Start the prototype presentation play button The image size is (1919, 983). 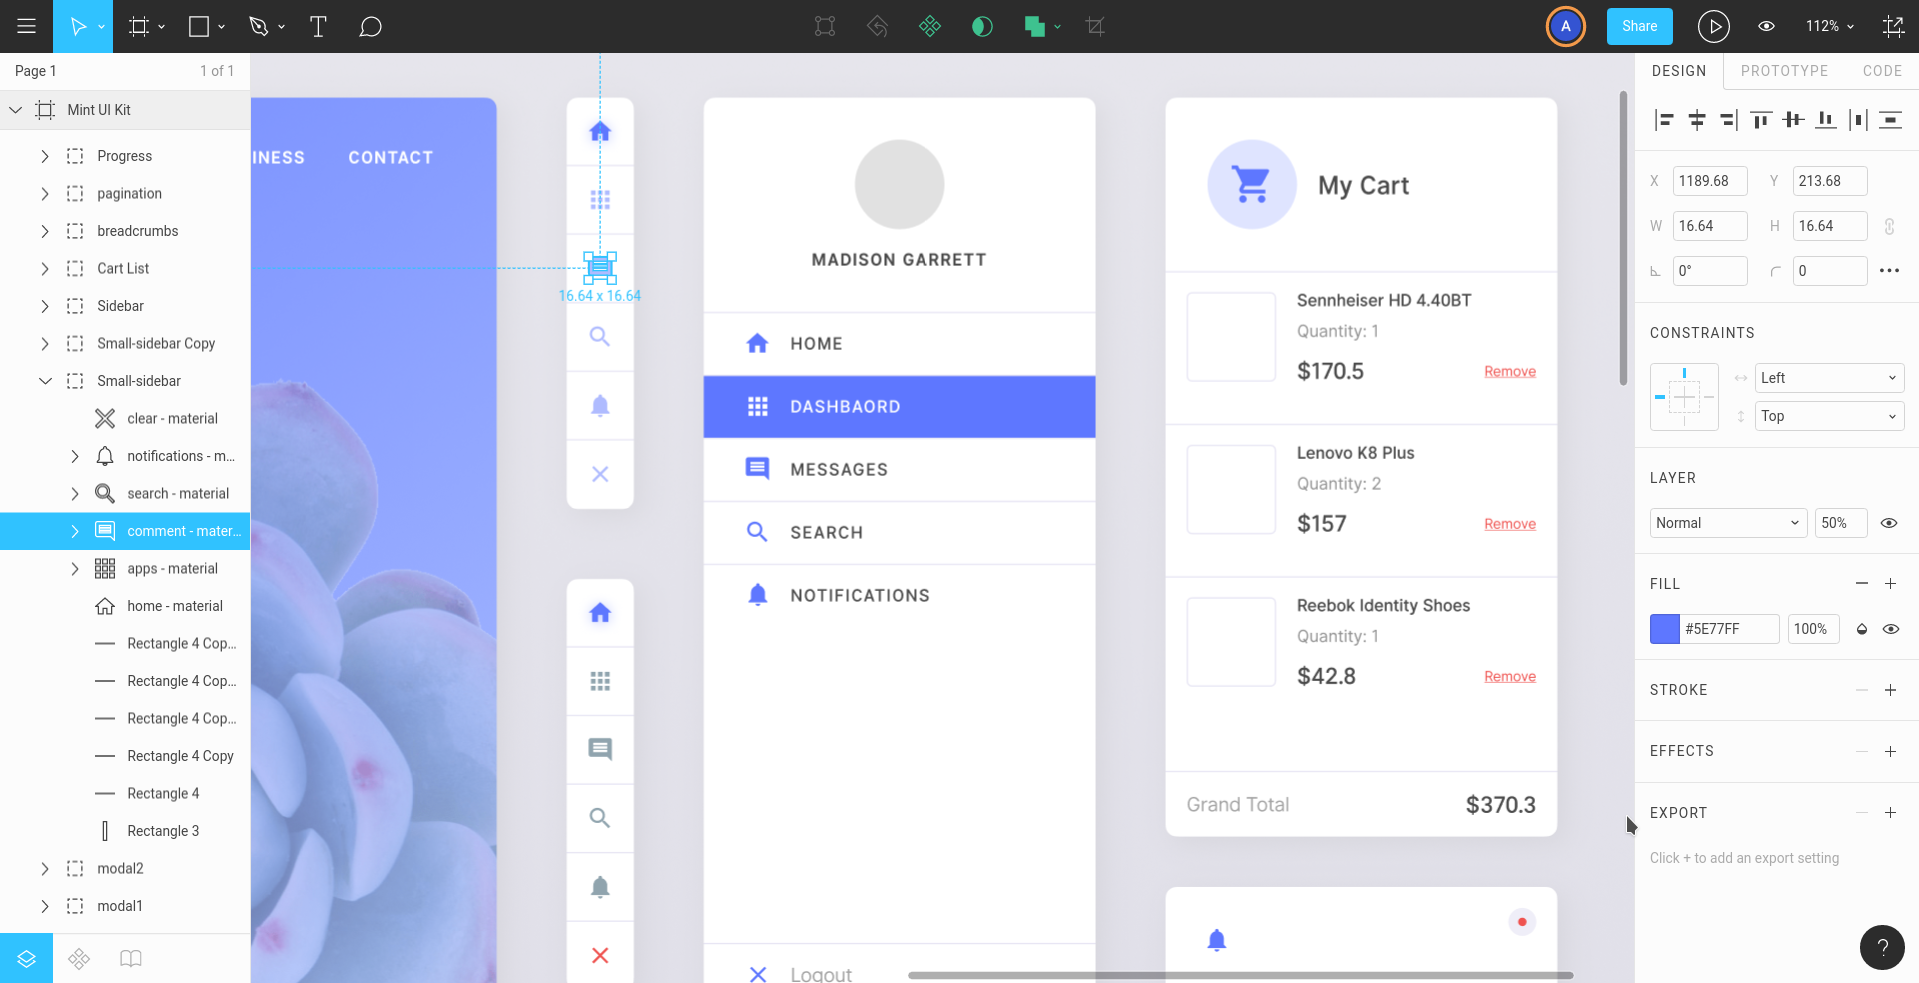coord(1713,26)
